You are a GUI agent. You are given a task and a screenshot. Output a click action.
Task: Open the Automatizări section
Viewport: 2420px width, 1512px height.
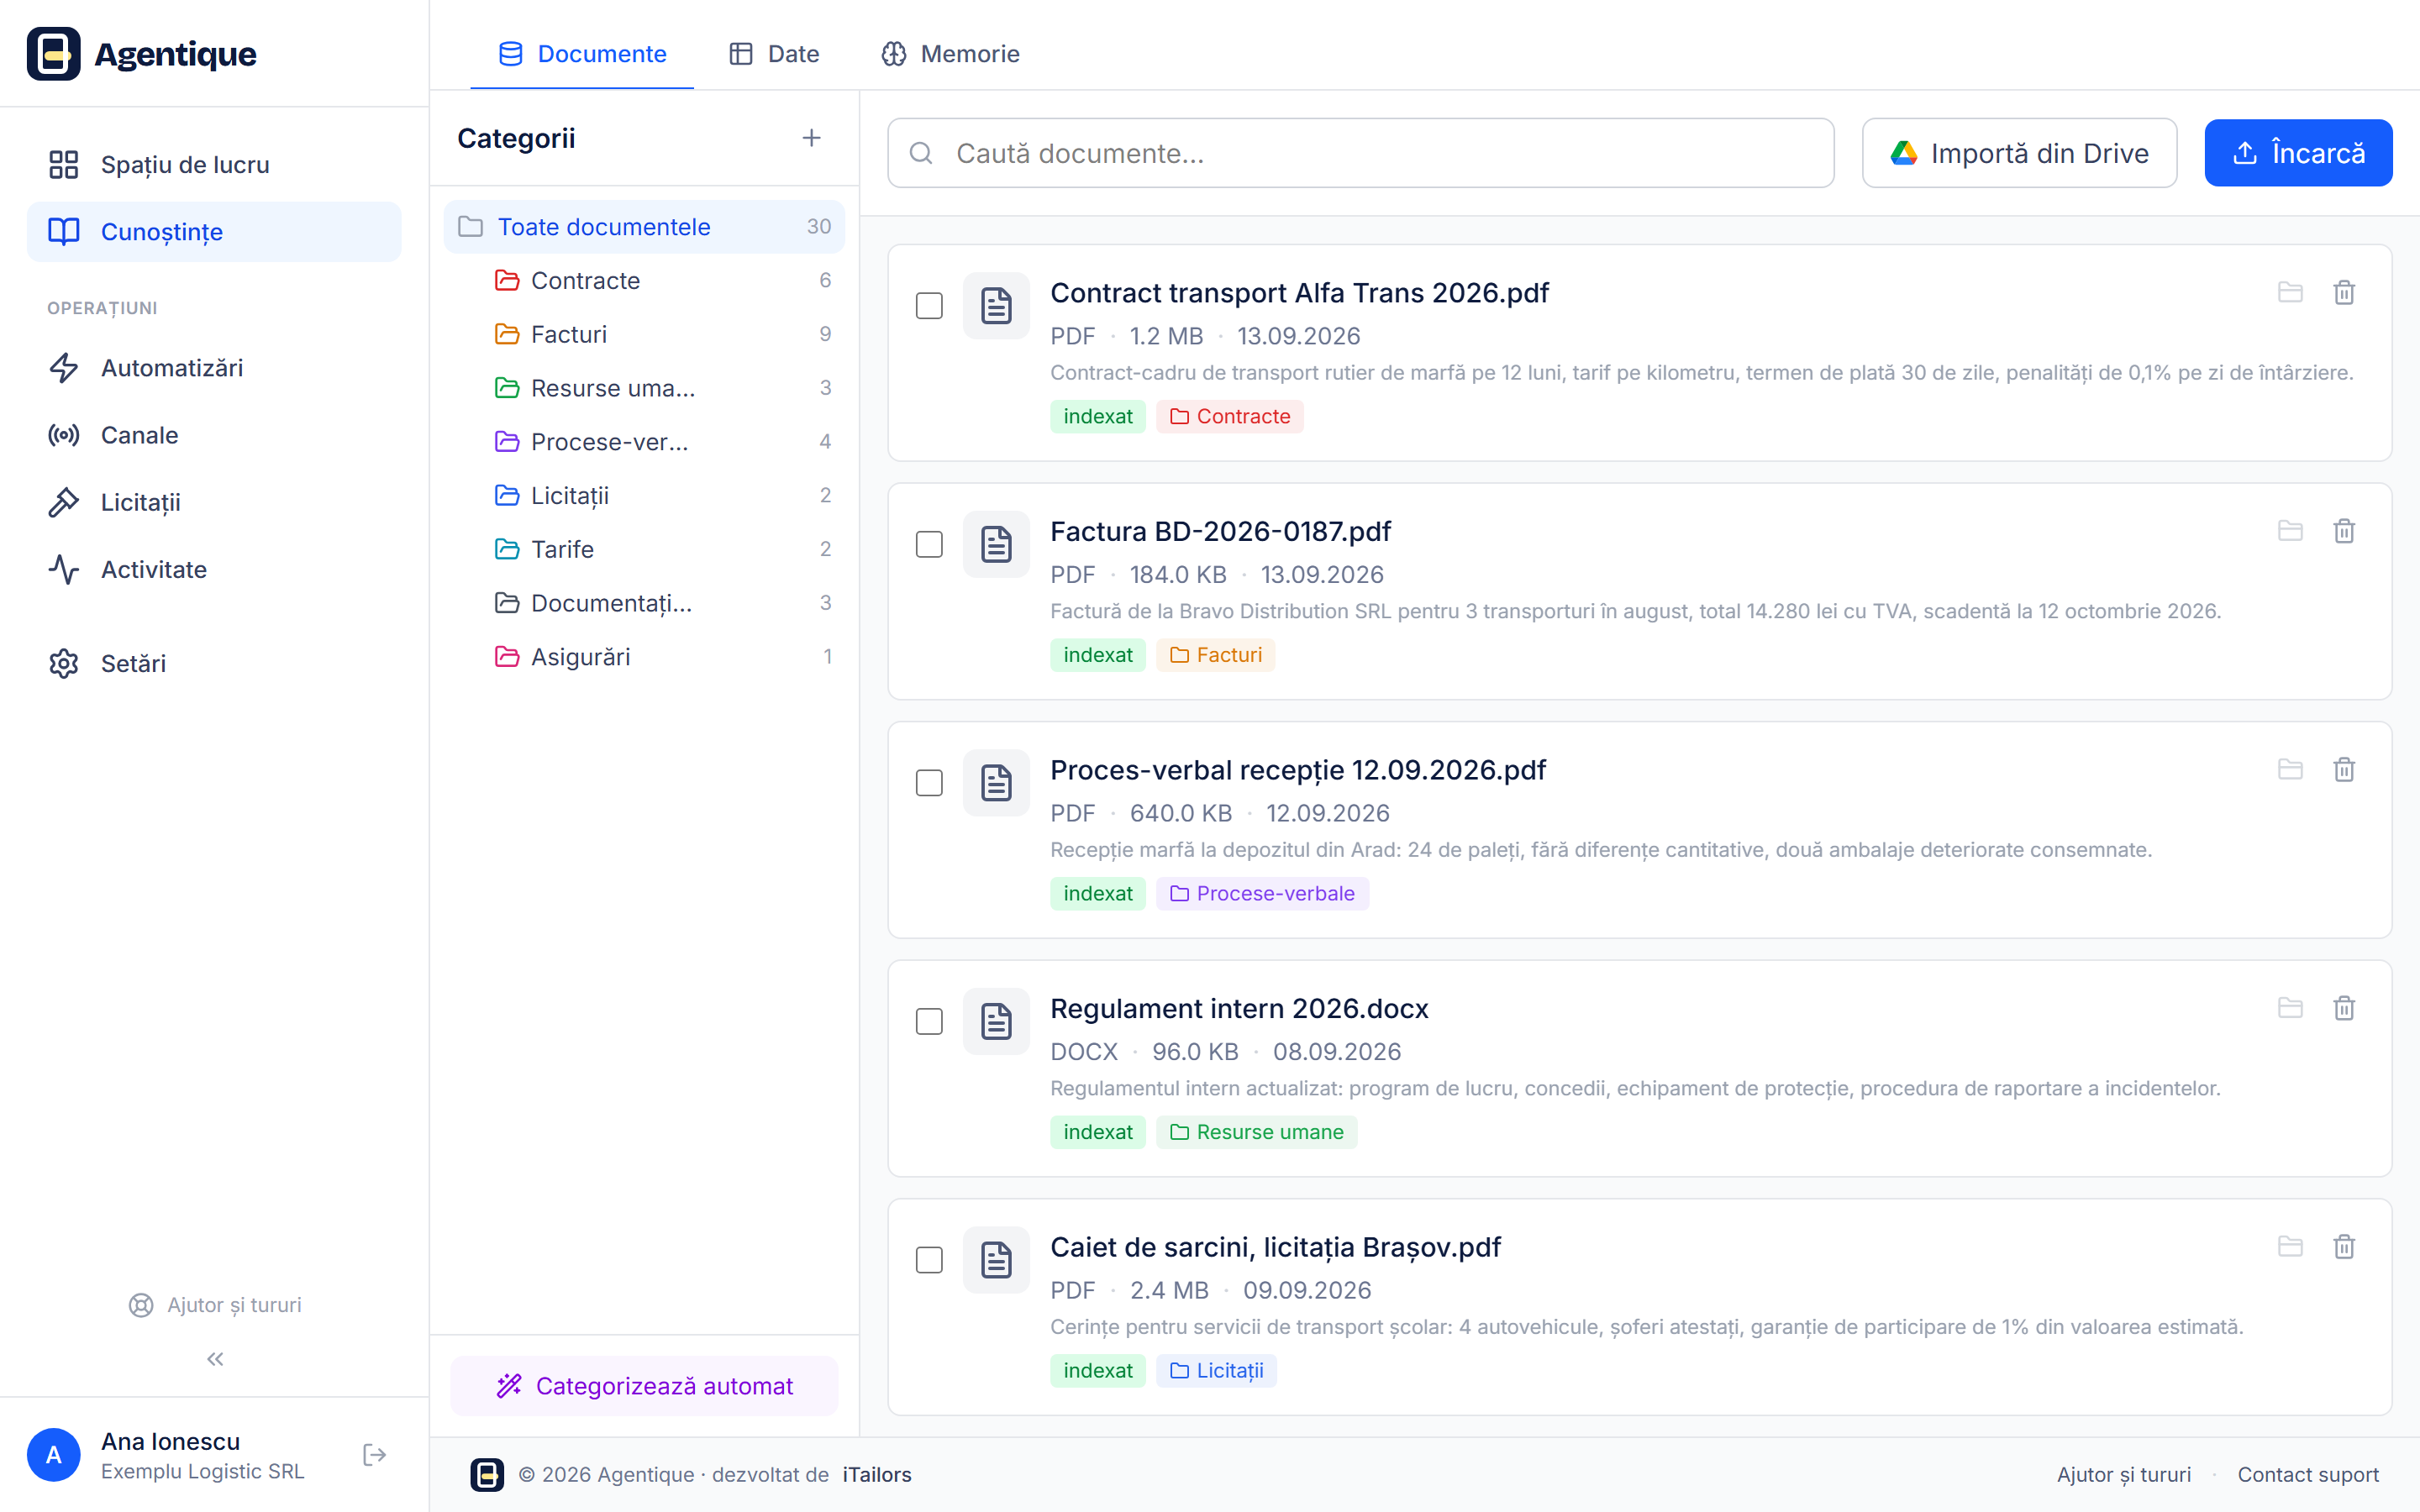tap(214, 368)
